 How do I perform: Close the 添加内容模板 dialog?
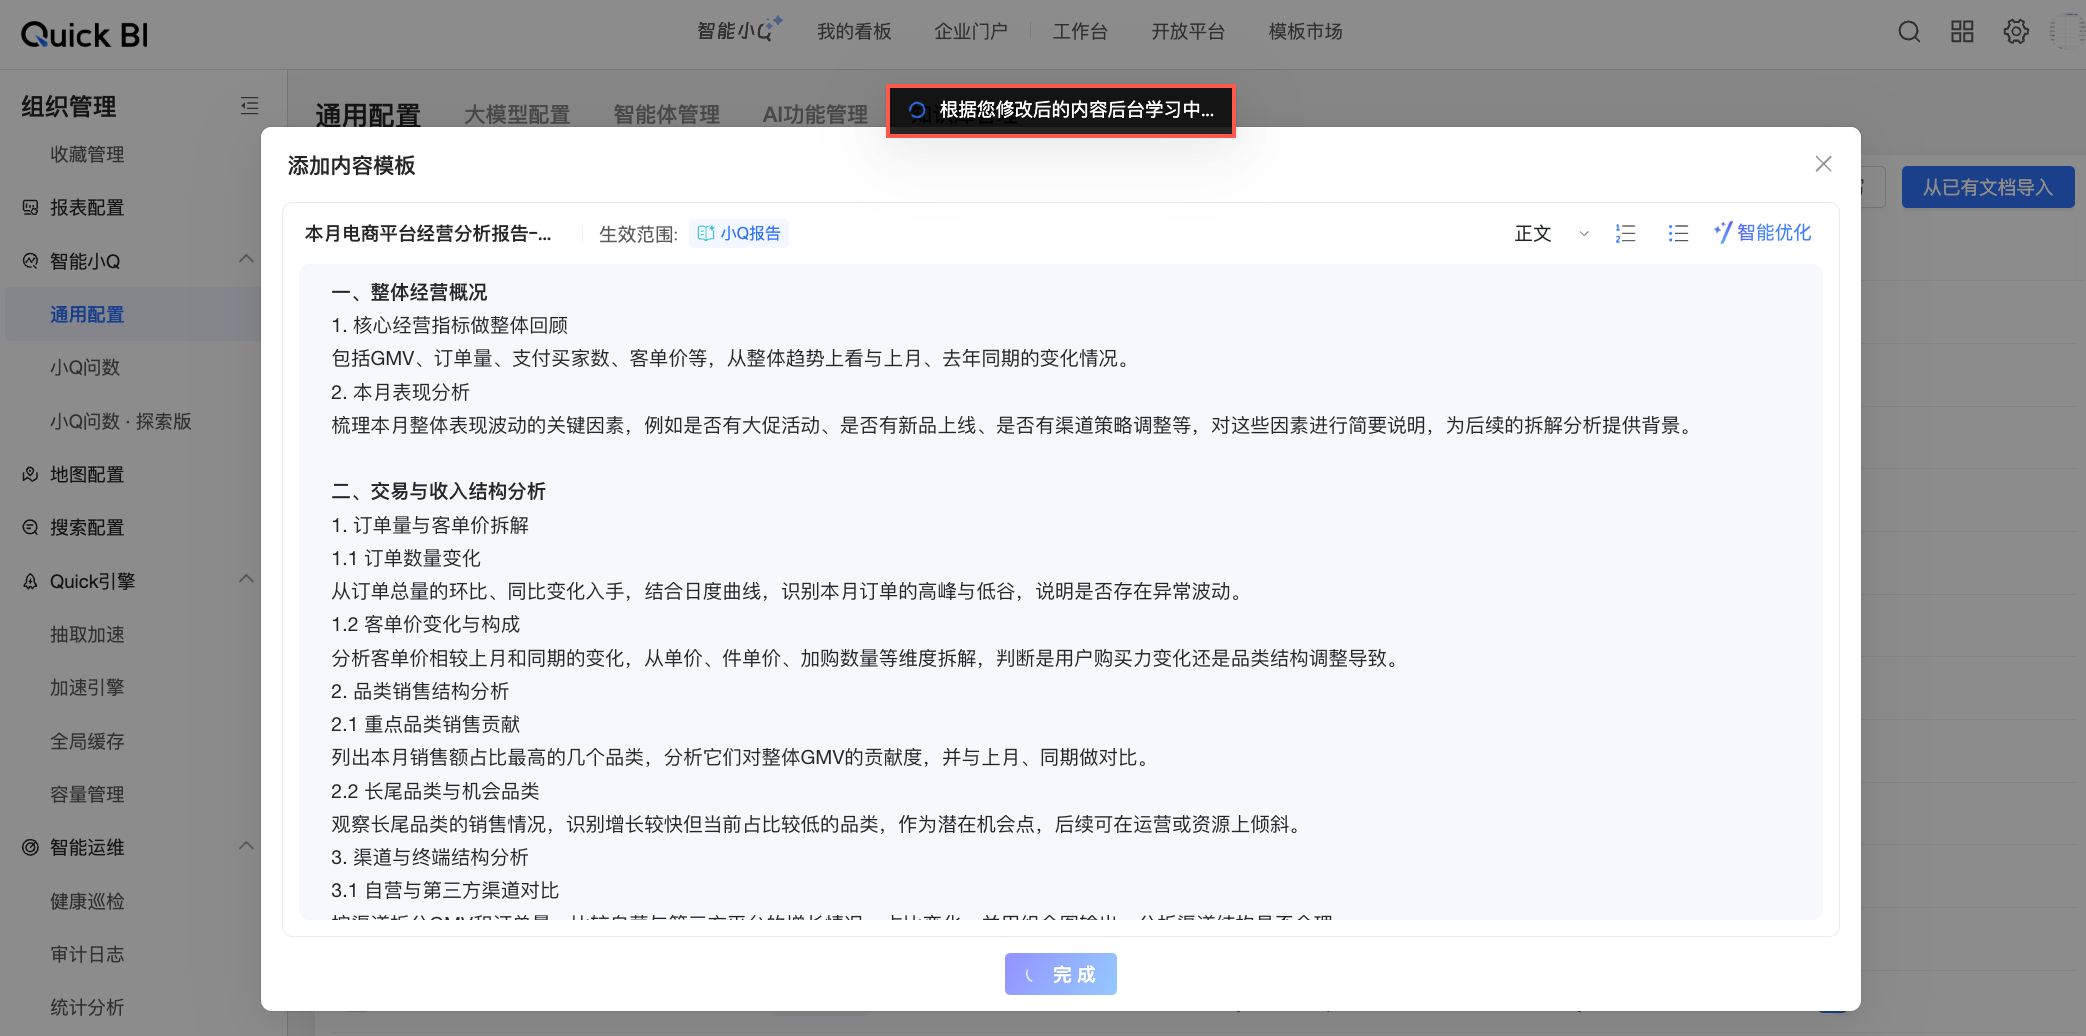coord(1823,164)
